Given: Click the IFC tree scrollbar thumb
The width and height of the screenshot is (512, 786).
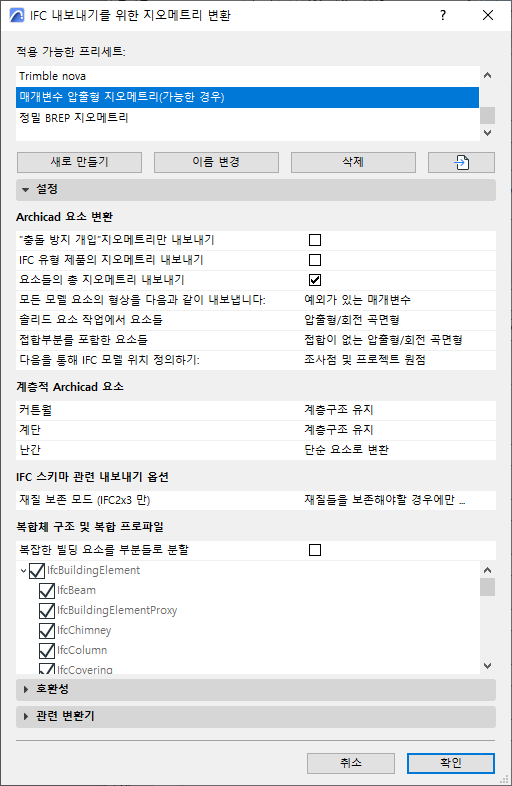Looking at the screenshot, I should 487,587.
